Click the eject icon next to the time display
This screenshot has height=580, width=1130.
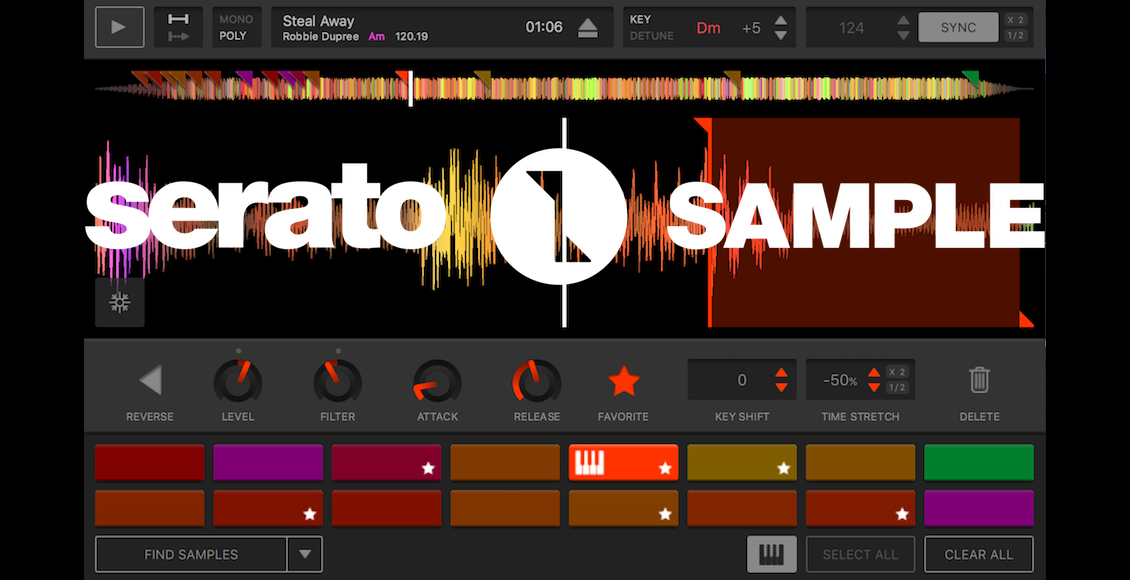tap(588, 27)
